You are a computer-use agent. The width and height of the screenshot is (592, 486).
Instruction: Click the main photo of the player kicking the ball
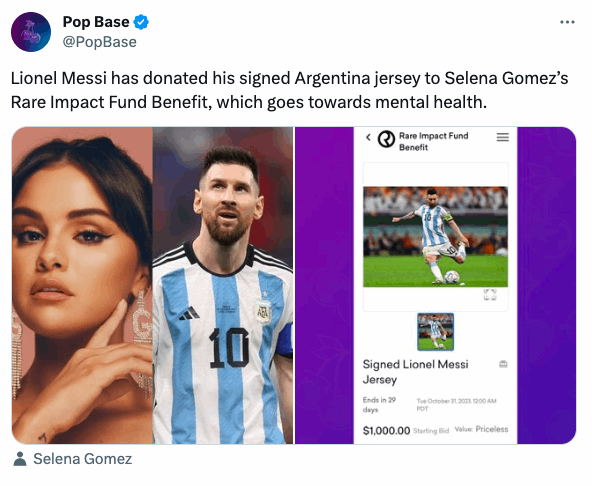point(435,237)
